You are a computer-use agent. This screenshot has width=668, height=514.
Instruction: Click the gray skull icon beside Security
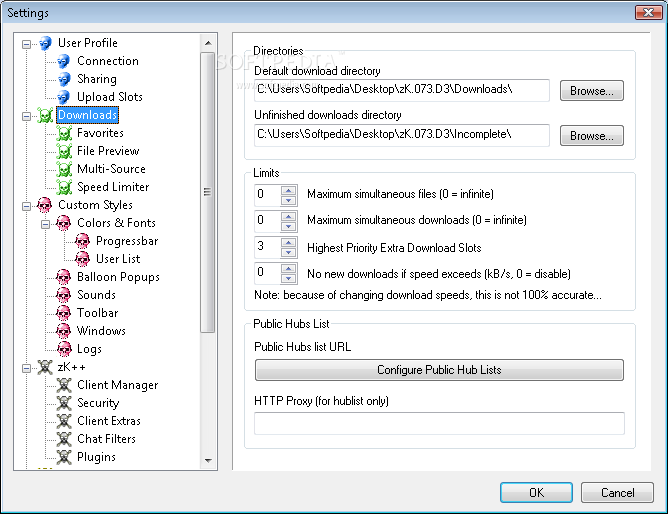[64, 403]
